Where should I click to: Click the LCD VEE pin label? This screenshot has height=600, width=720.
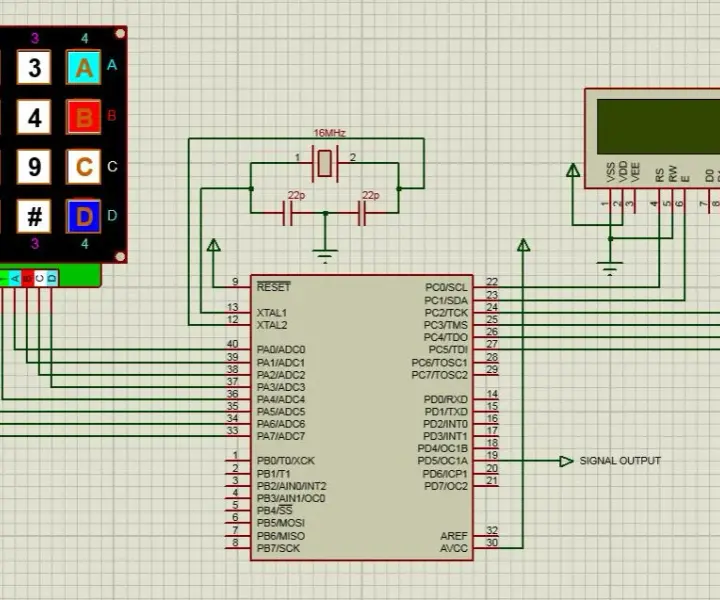(x=635, y=172)
